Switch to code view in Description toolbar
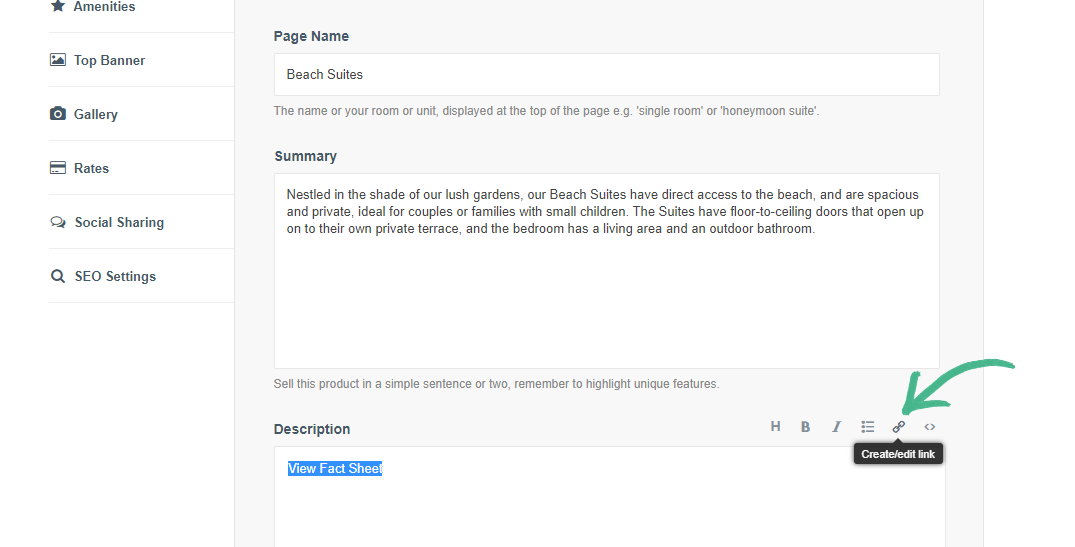The height and width of the screenshot is (547, 1075). [x=930, y=427]
